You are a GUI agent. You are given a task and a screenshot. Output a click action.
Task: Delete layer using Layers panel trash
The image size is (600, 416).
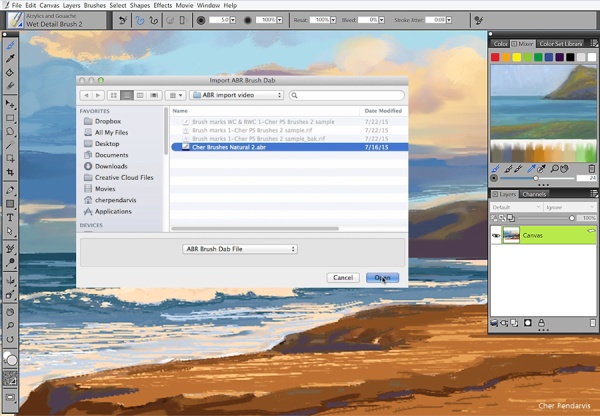click(x=592, y=323)
